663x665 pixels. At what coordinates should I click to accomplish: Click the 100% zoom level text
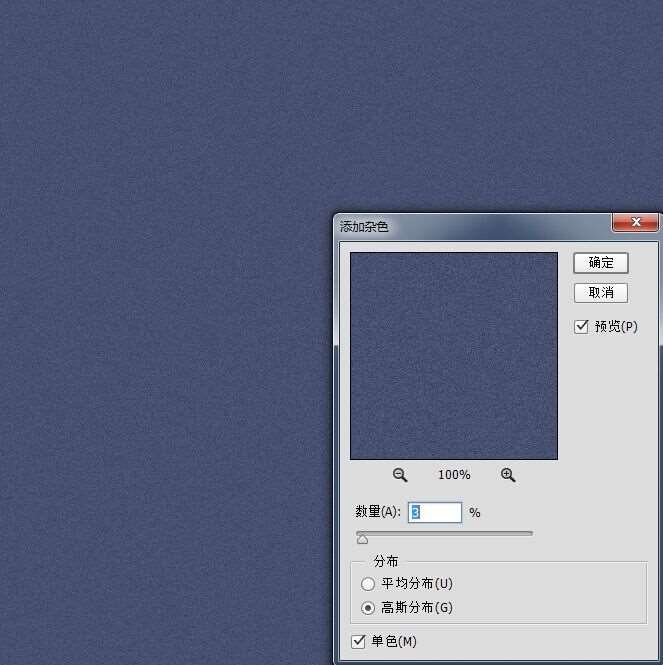coord(454,475)
